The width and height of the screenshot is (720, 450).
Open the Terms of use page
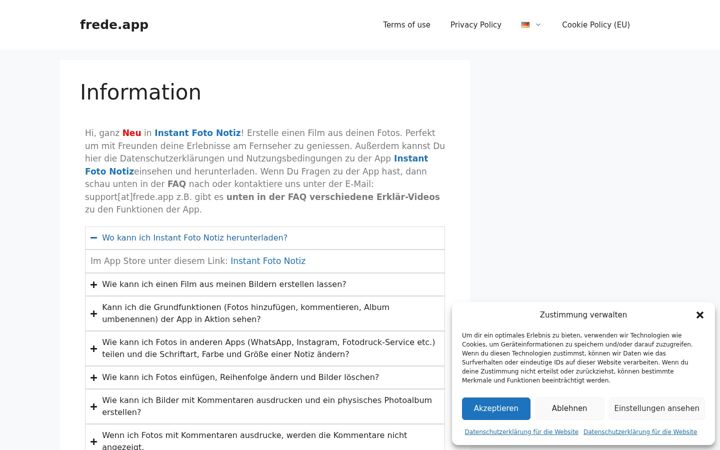coord(406,25)
